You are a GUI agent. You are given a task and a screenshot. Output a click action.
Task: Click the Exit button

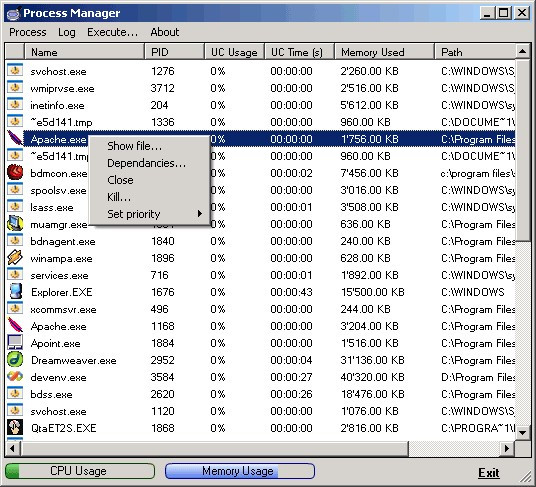point(488,473)
